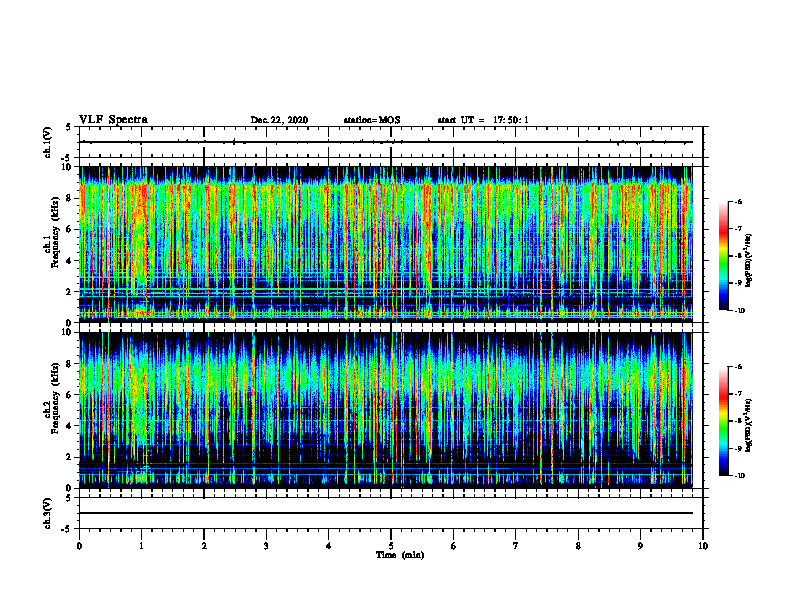Click time axis tick label "5"
The image size is (792, 612).
391,546
